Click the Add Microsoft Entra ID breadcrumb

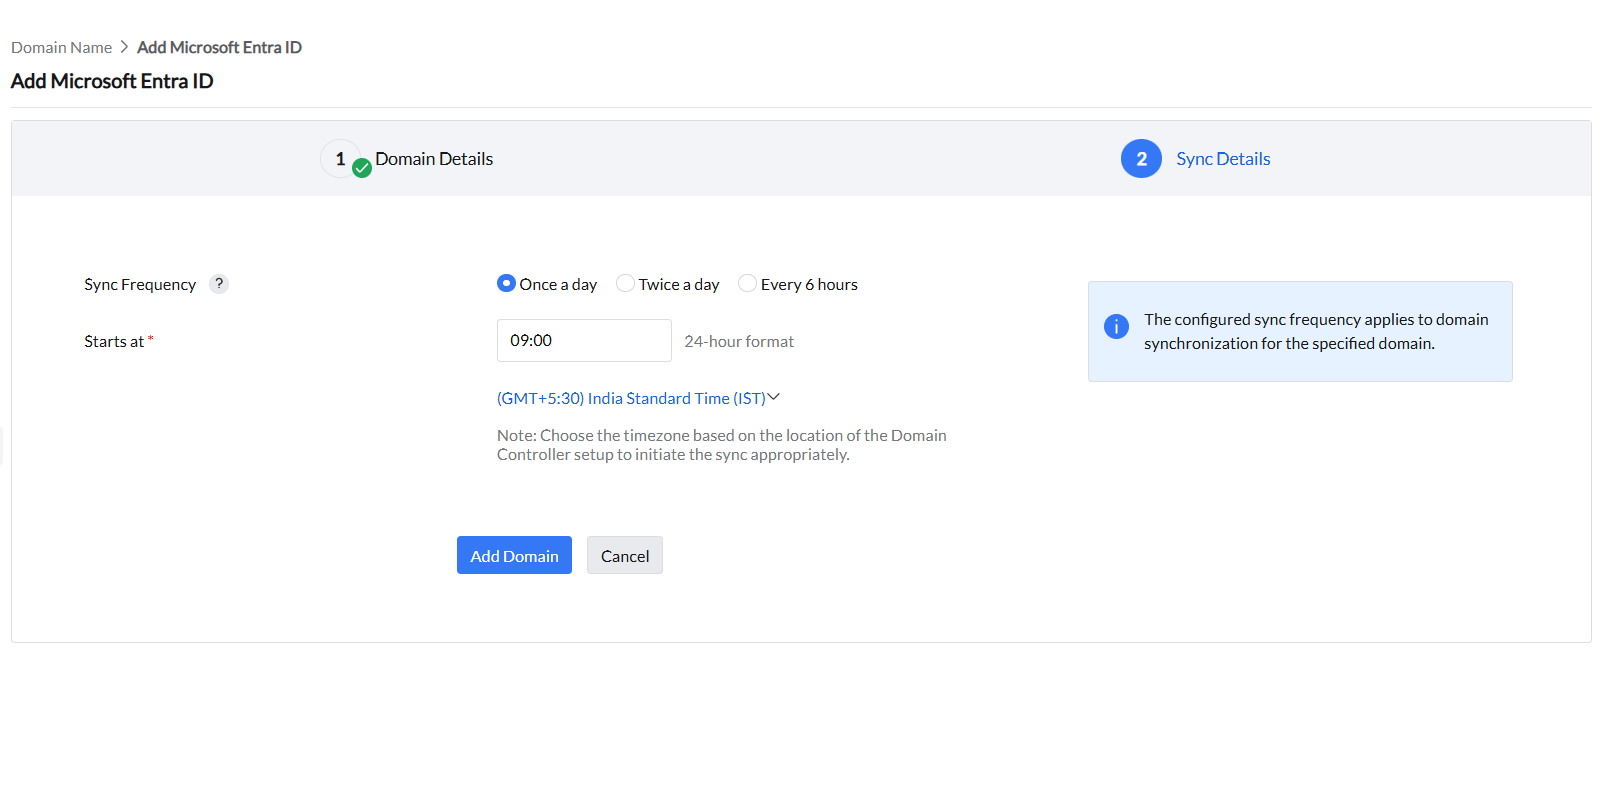[219, 47]
